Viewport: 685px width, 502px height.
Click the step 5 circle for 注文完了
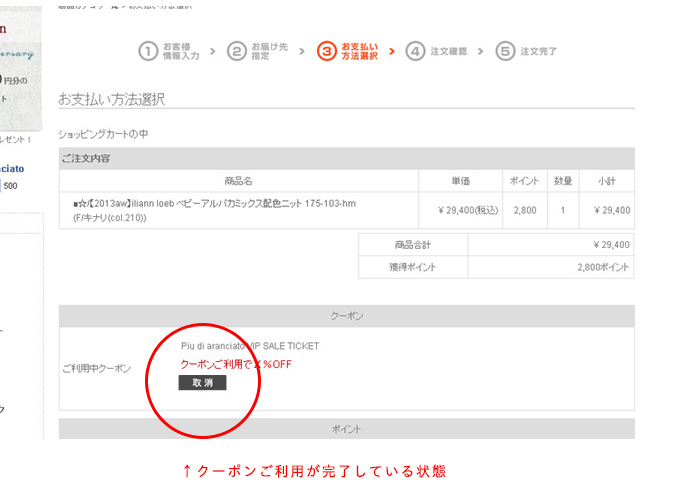tap(505, 51)
